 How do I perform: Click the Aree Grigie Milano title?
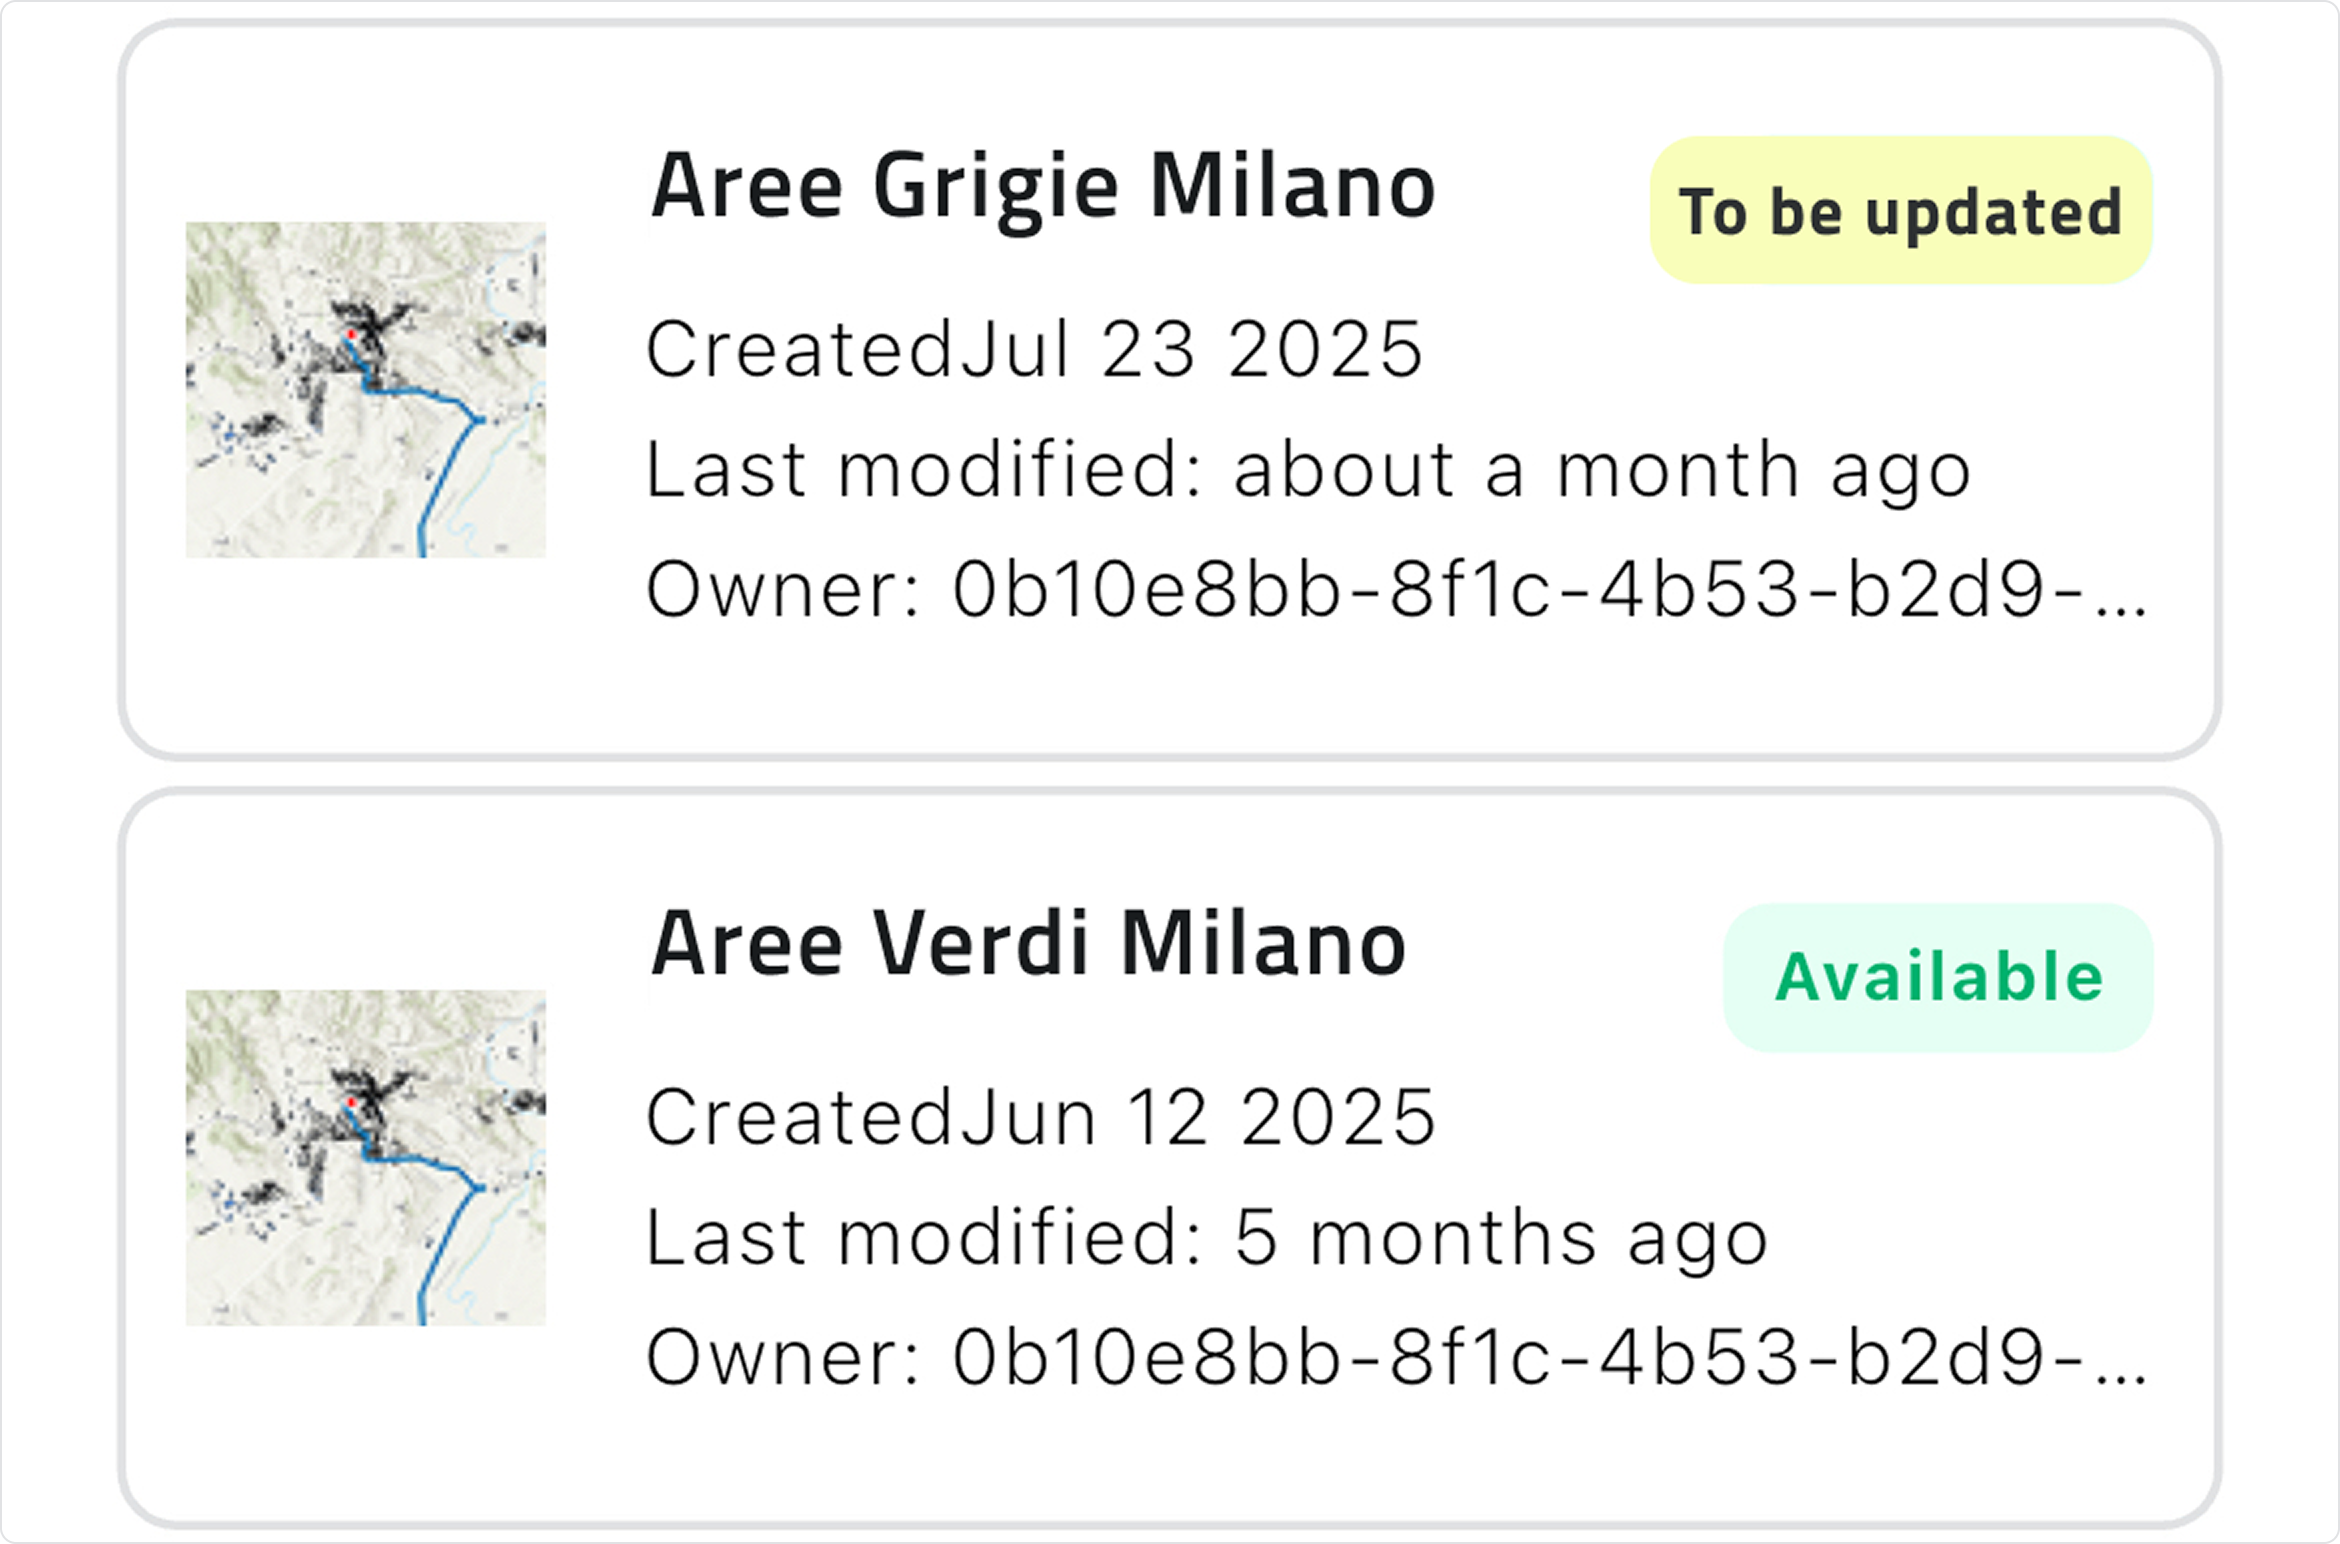[1042, 188]
